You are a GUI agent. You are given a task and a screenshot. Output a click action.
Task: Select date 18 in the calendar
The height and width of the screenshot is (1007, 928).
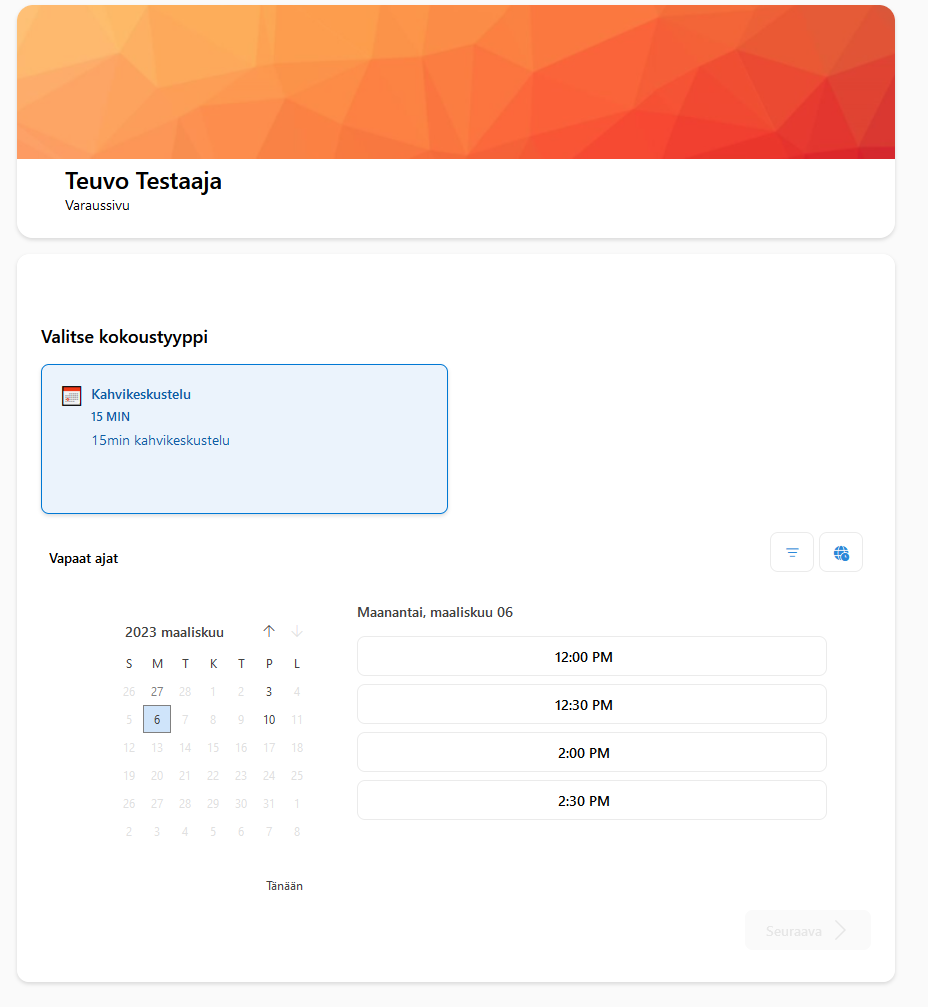click(x=297, y=748)
